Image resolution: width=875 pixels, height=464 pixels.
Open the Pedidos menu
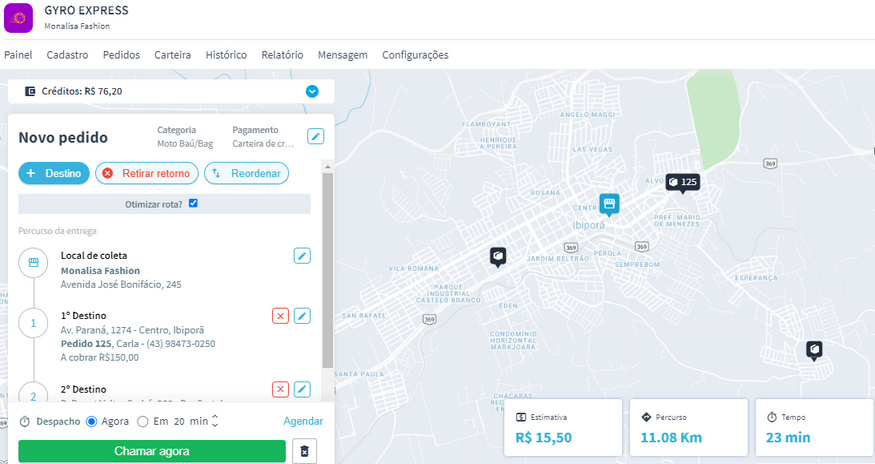(x=121, y=55)
